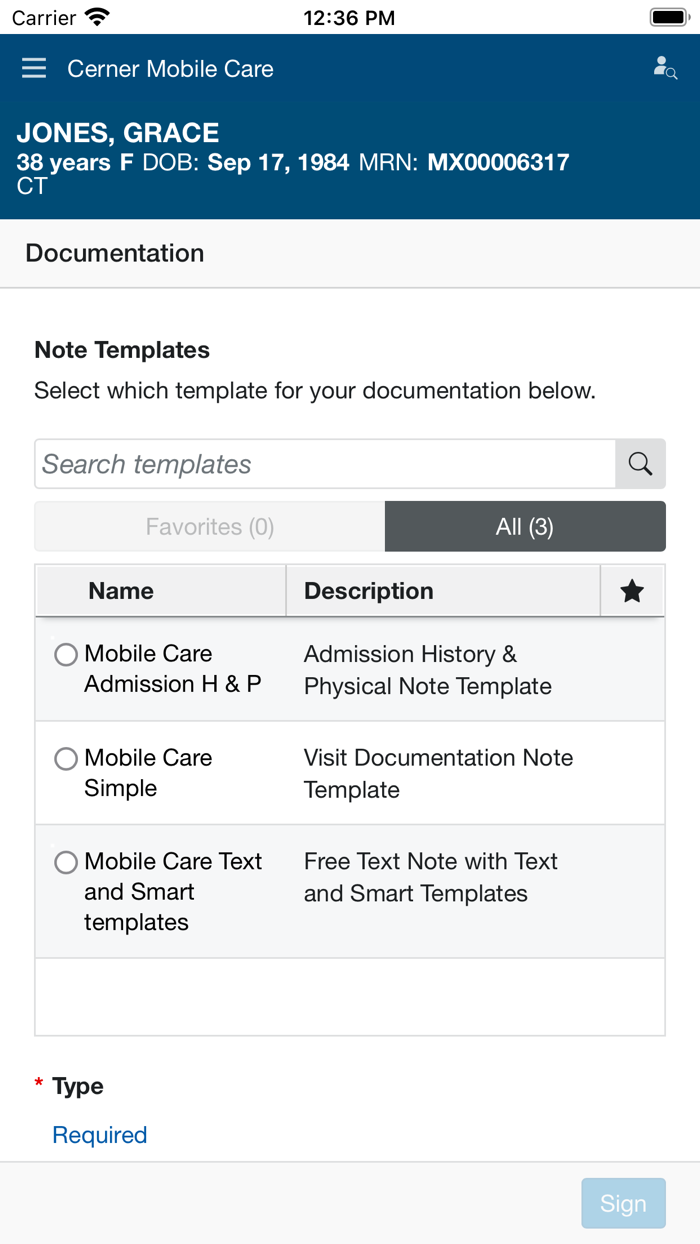Click the patient name JONES, GRACE

tap(117, 132)
